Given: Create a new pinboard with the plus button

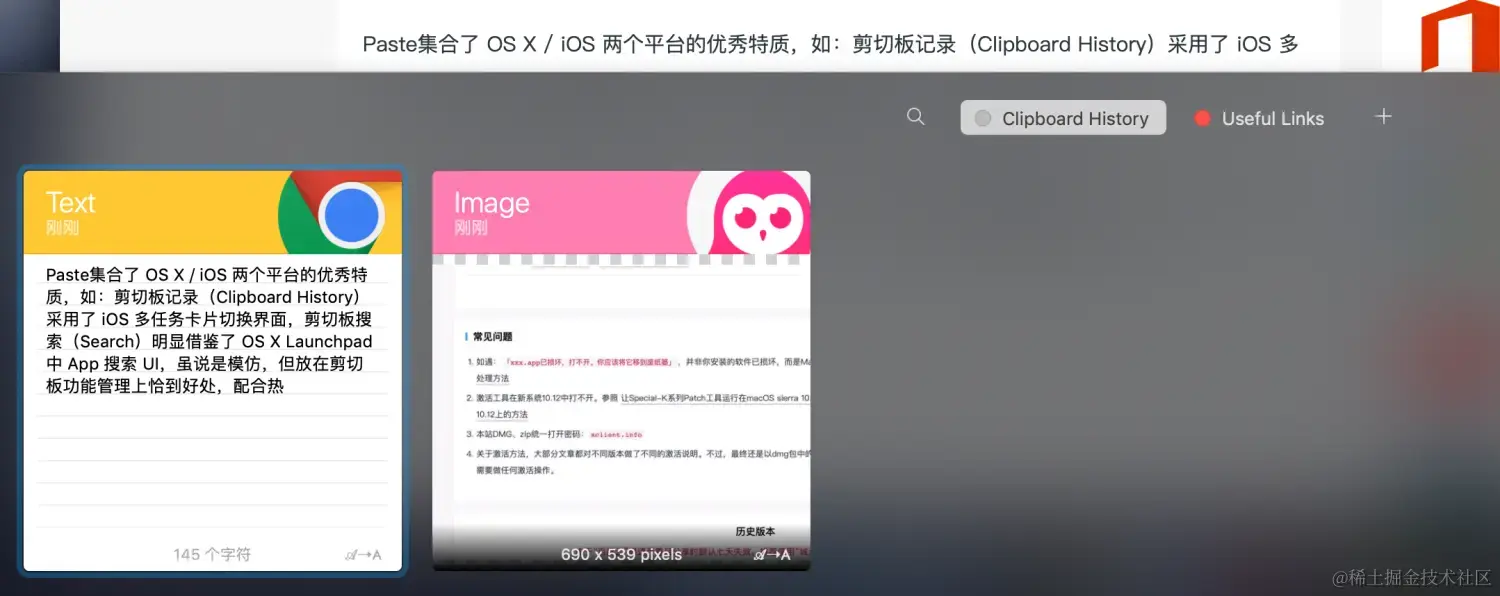Looking at the screenshot, I should [1383, 115].
